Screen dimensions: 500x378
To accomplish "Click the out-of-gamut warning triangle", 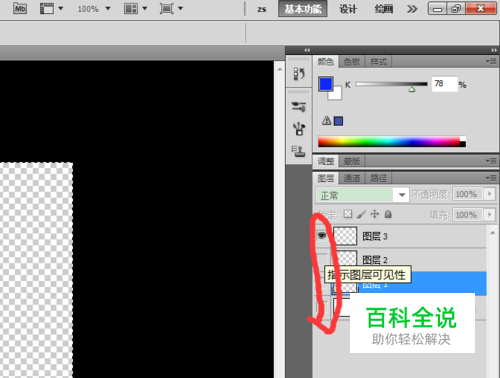I will click(x=326, y=120).
